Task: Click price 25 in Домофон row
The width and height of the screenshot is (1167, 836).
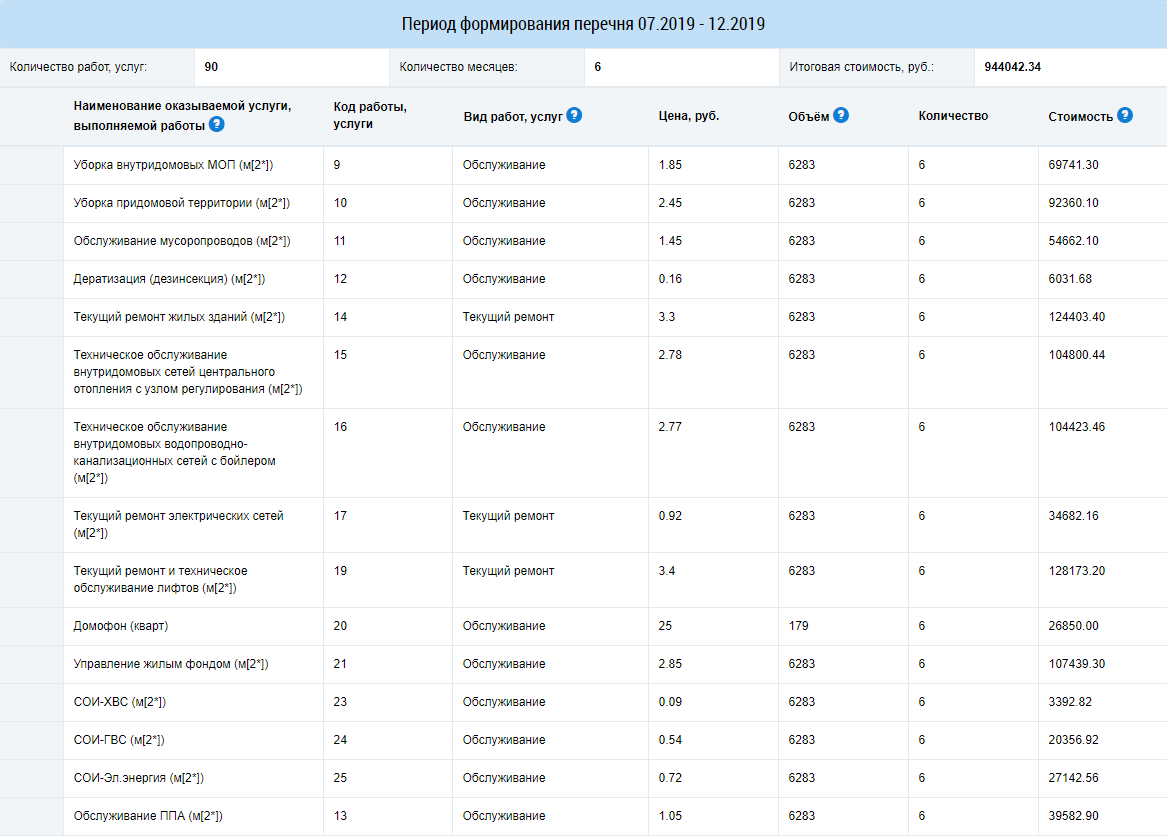Action: tap(665, 626)
